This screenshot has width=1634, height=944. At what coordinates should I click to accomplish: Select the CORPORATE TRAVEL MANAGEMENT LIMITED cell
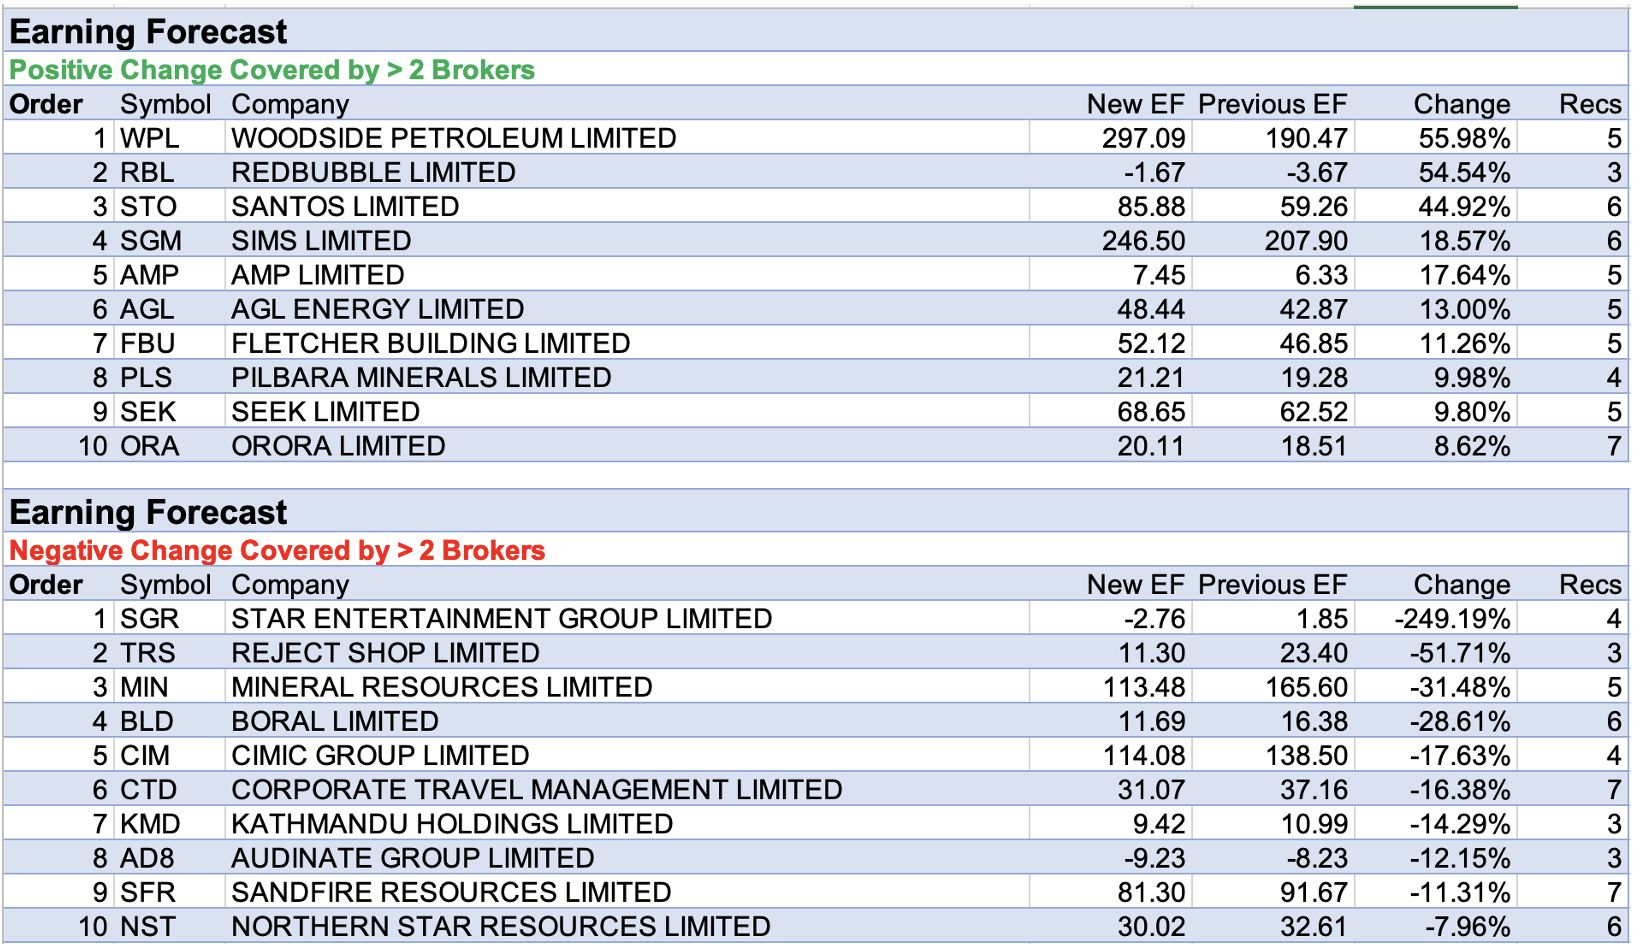536,790
